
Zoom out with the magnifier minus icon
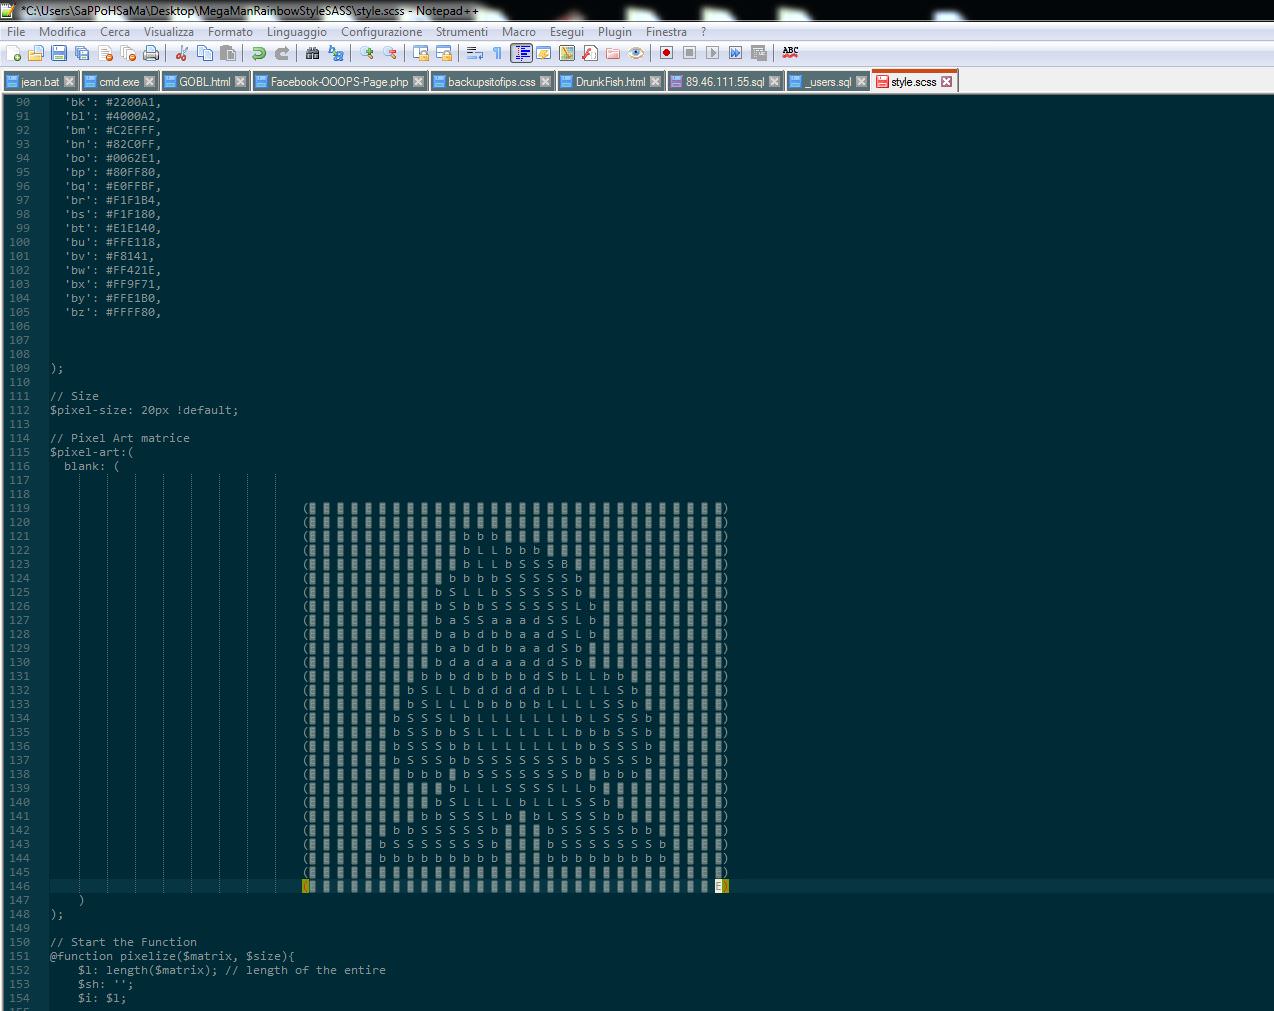coord(390,53)
